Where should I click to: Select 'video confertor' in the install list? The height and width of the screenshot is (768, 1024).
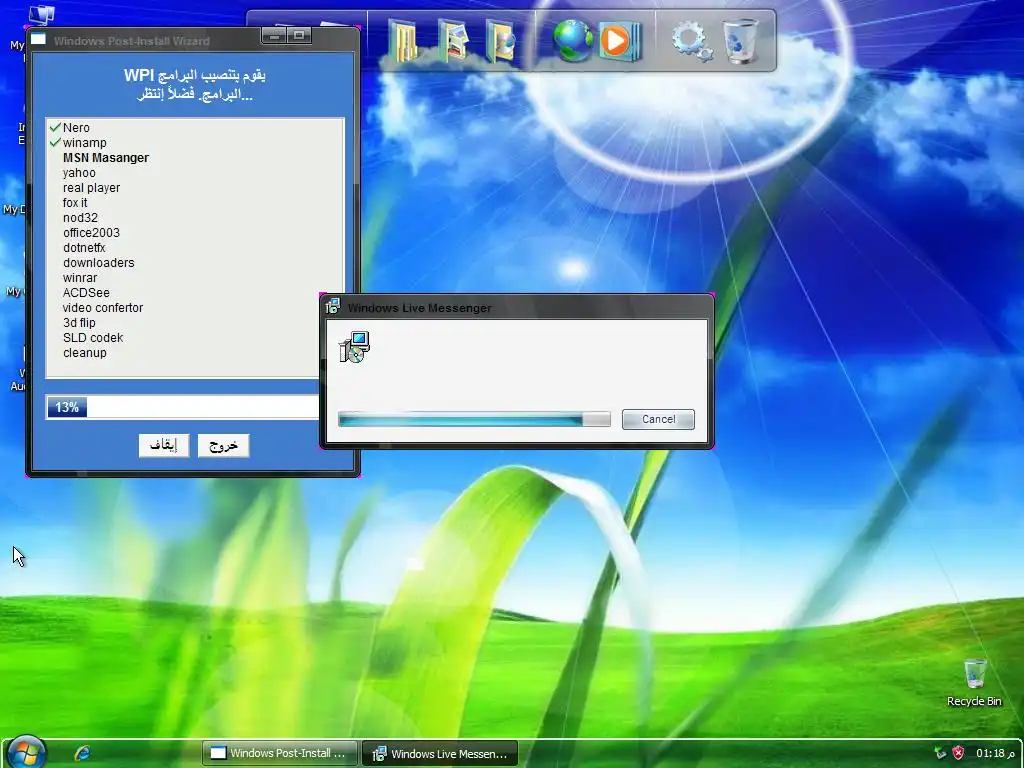pyautogui.click(x=103, y=308)
